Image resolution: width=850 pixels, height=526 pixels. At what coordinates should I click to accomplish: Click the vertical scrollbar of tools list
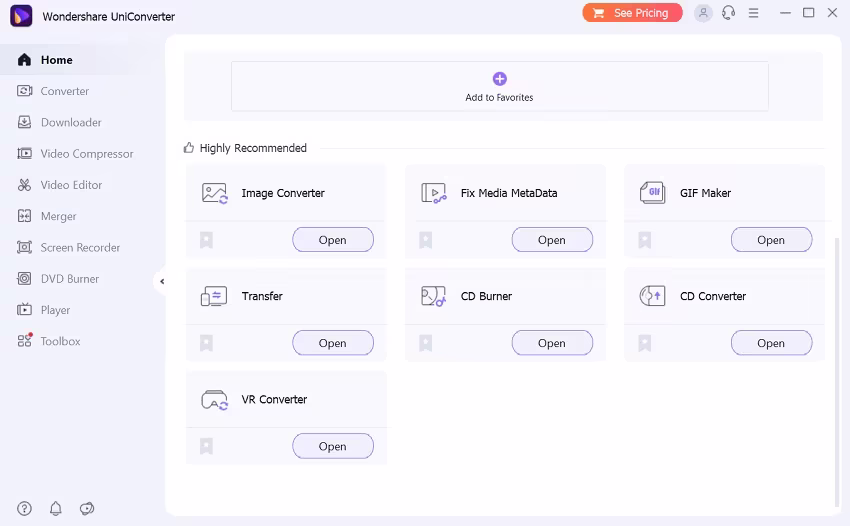tap(837, 371)
